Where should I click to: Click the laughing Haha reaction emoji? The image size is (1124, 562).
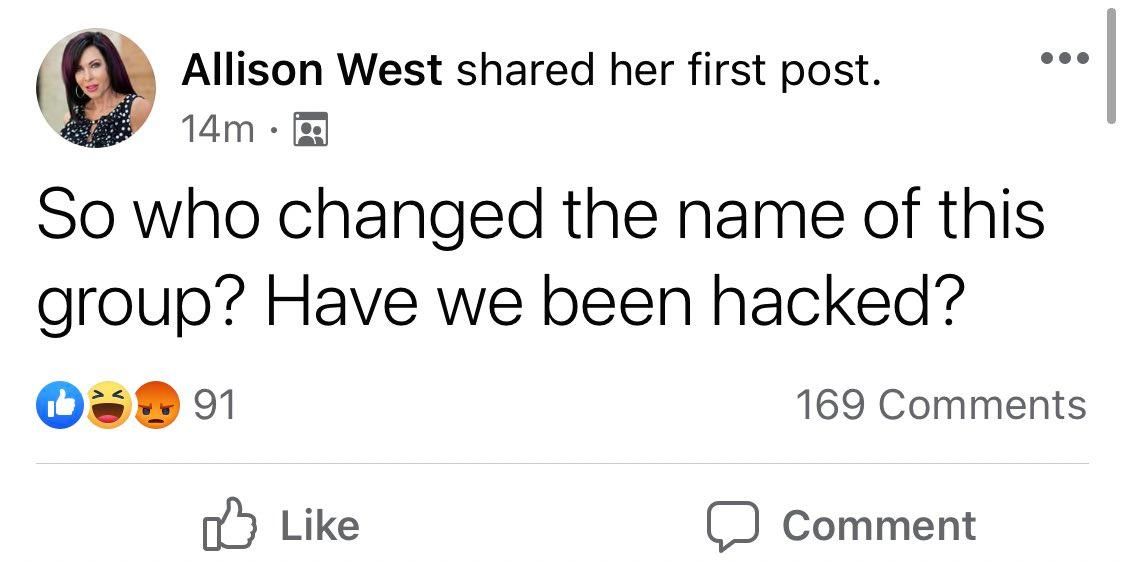pos(108,405)
